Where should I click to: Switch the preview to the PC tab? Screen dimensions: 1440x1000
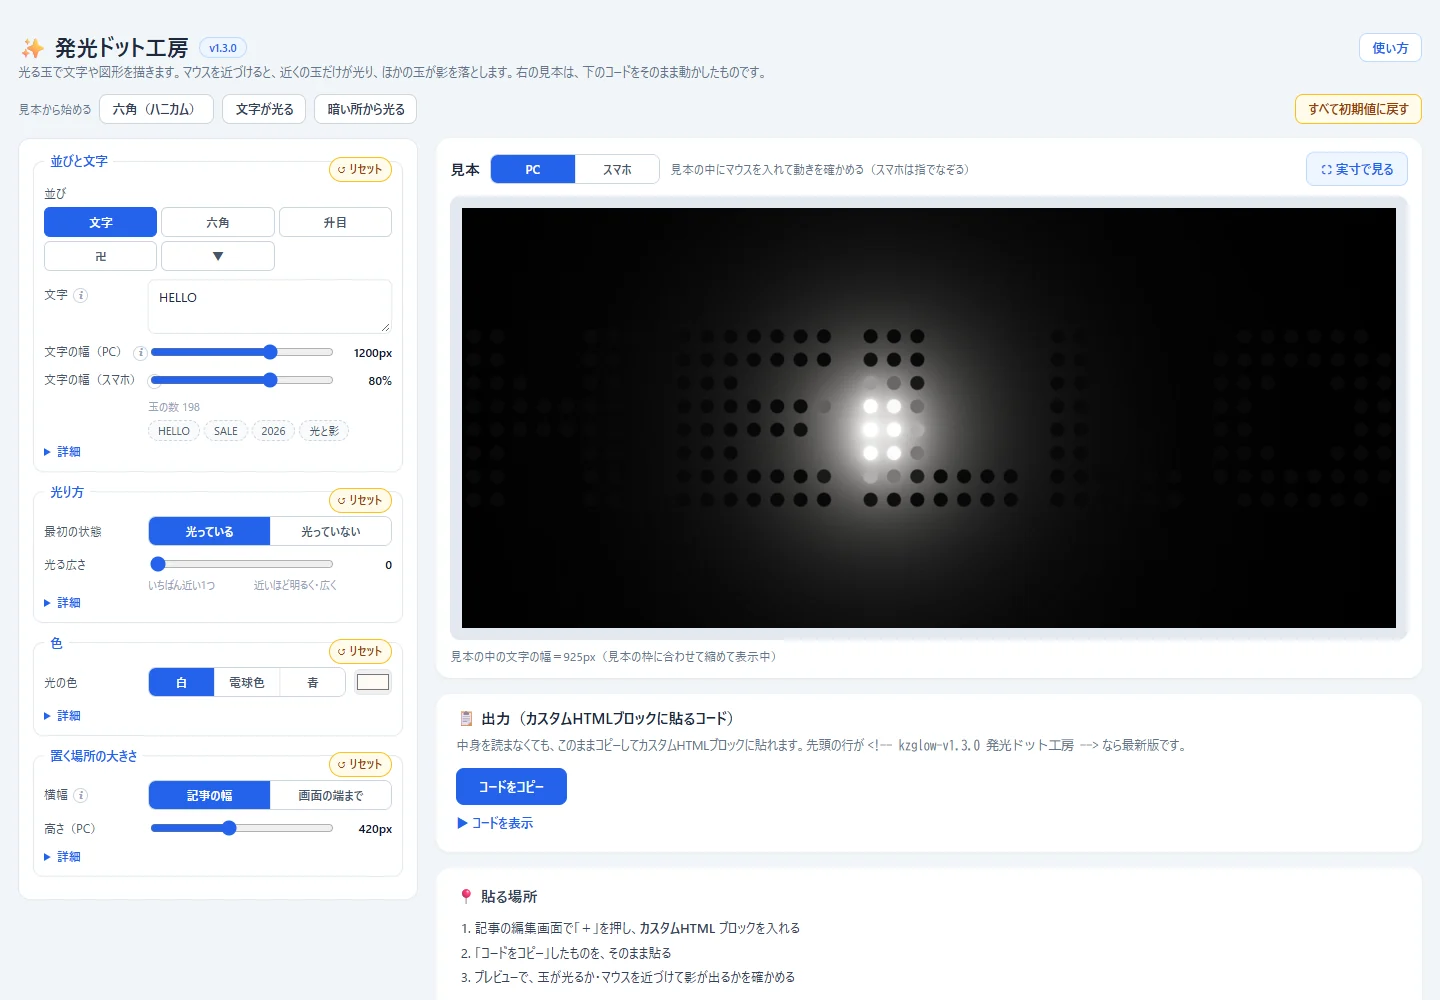pyautogui.click(x=533, y=169)
